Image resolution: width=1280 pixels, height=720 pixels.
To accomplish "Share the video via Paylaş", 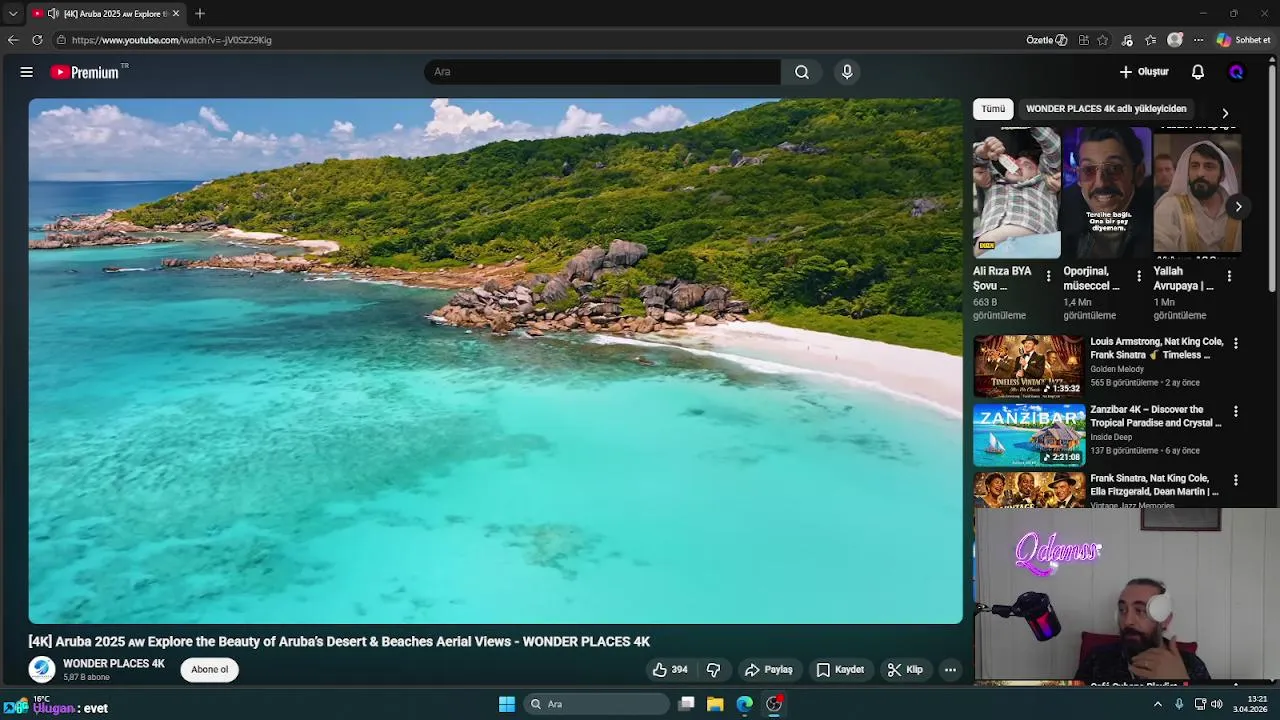I will click(768, 670).
